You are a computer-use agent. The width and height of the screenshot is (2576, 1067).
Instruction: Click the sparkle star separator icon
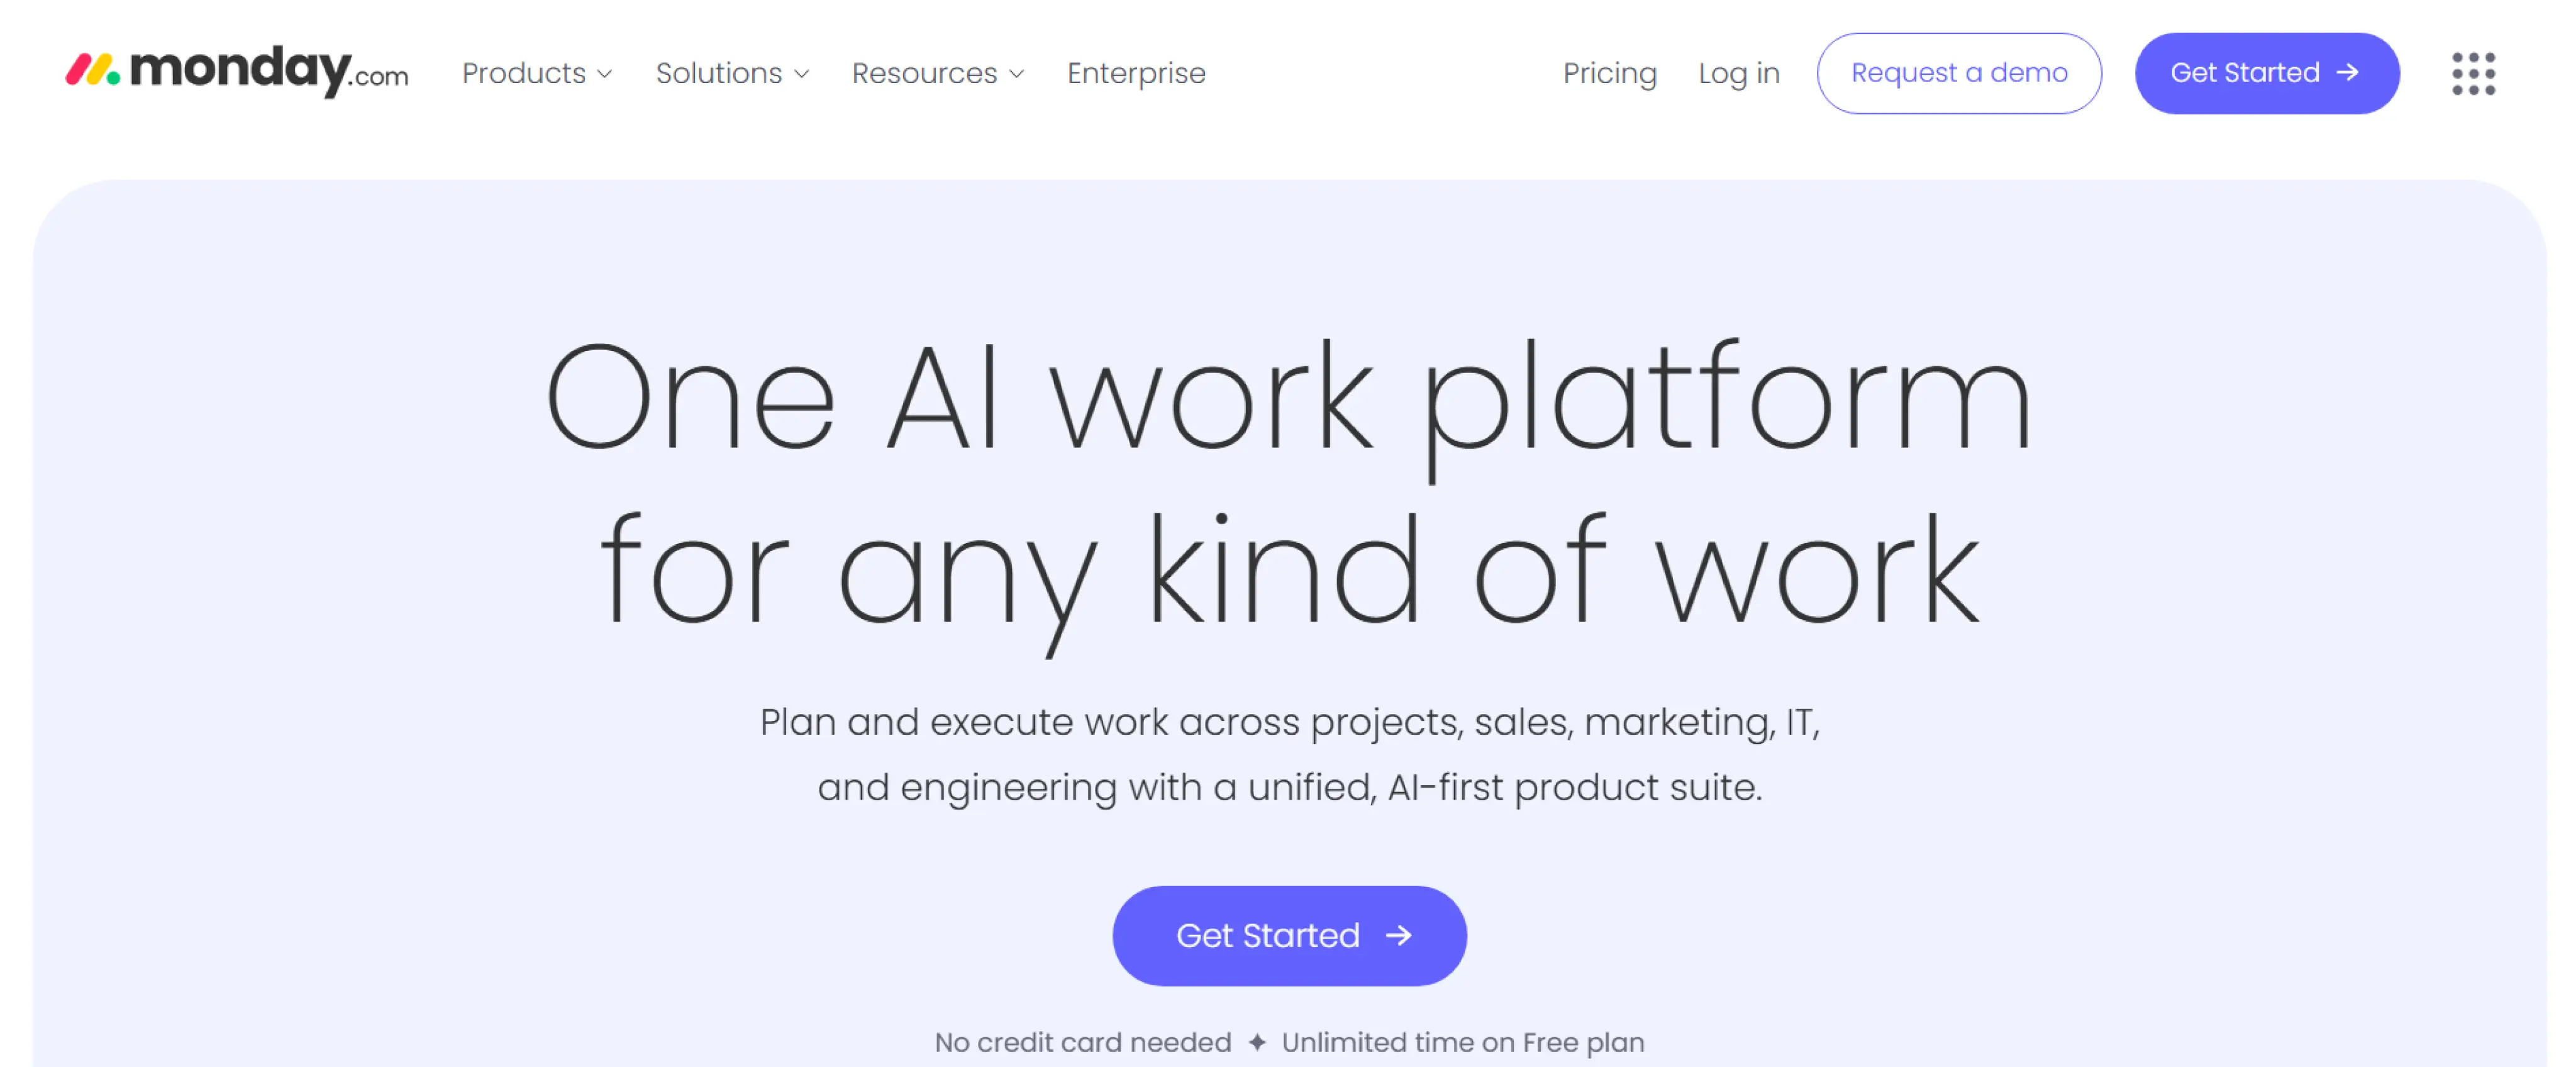click(1257, 1042)
